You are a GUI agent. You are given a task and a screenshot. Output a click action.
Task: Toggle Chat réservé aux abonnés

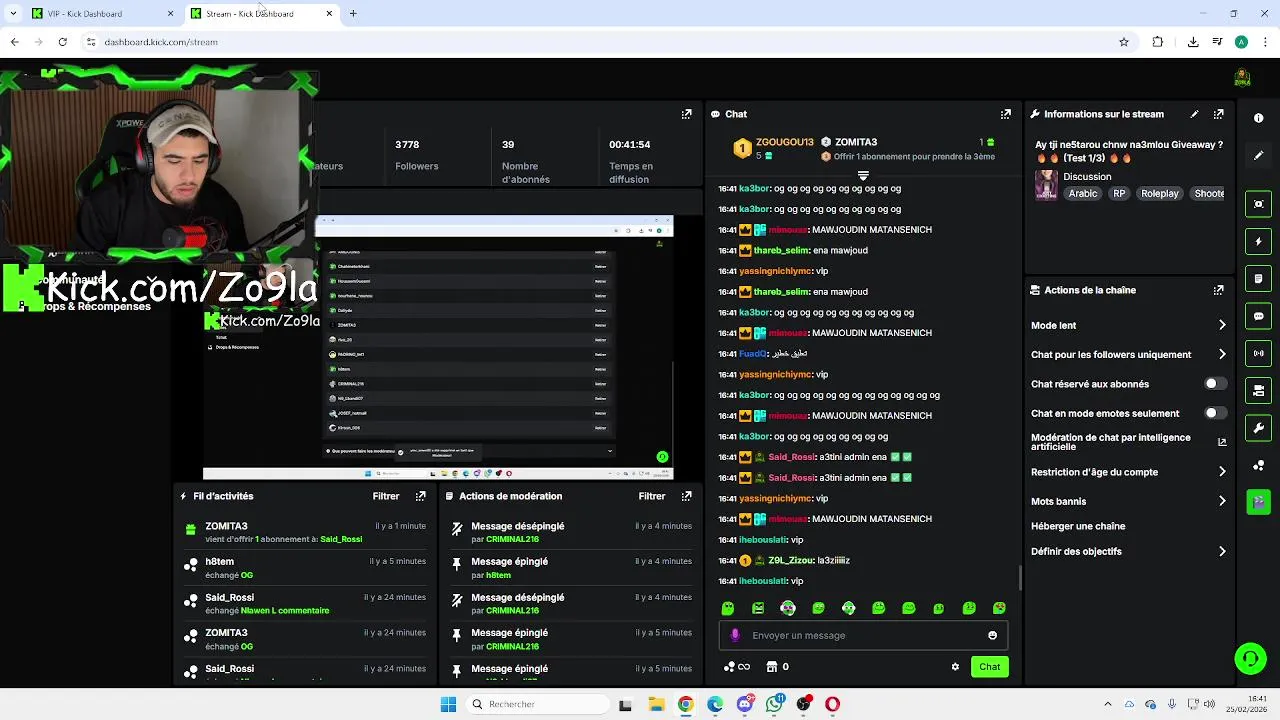[x=1214, y=384]
